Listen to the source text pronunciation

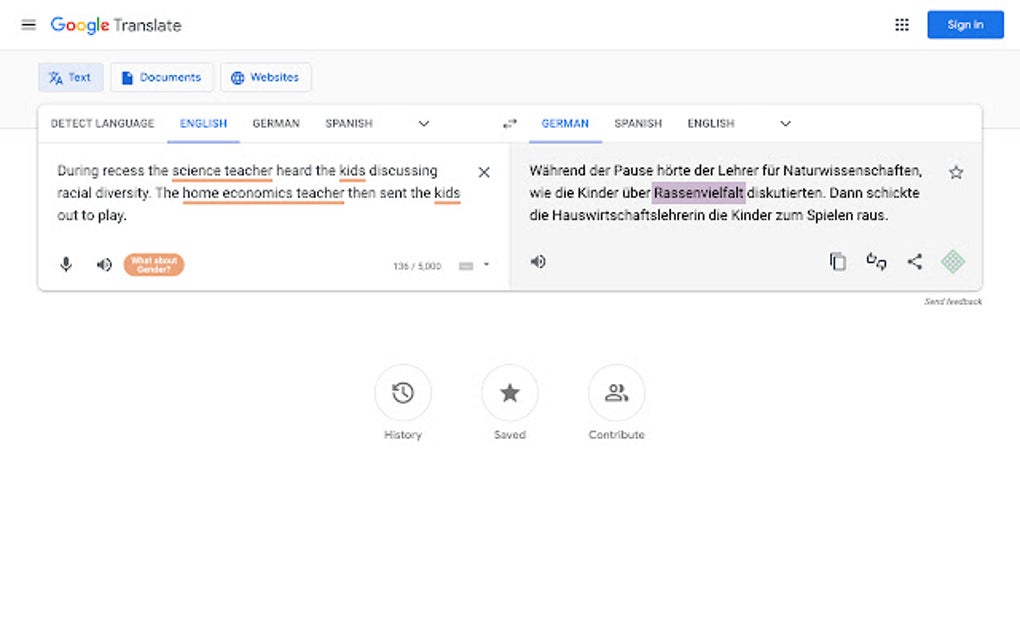103,264
